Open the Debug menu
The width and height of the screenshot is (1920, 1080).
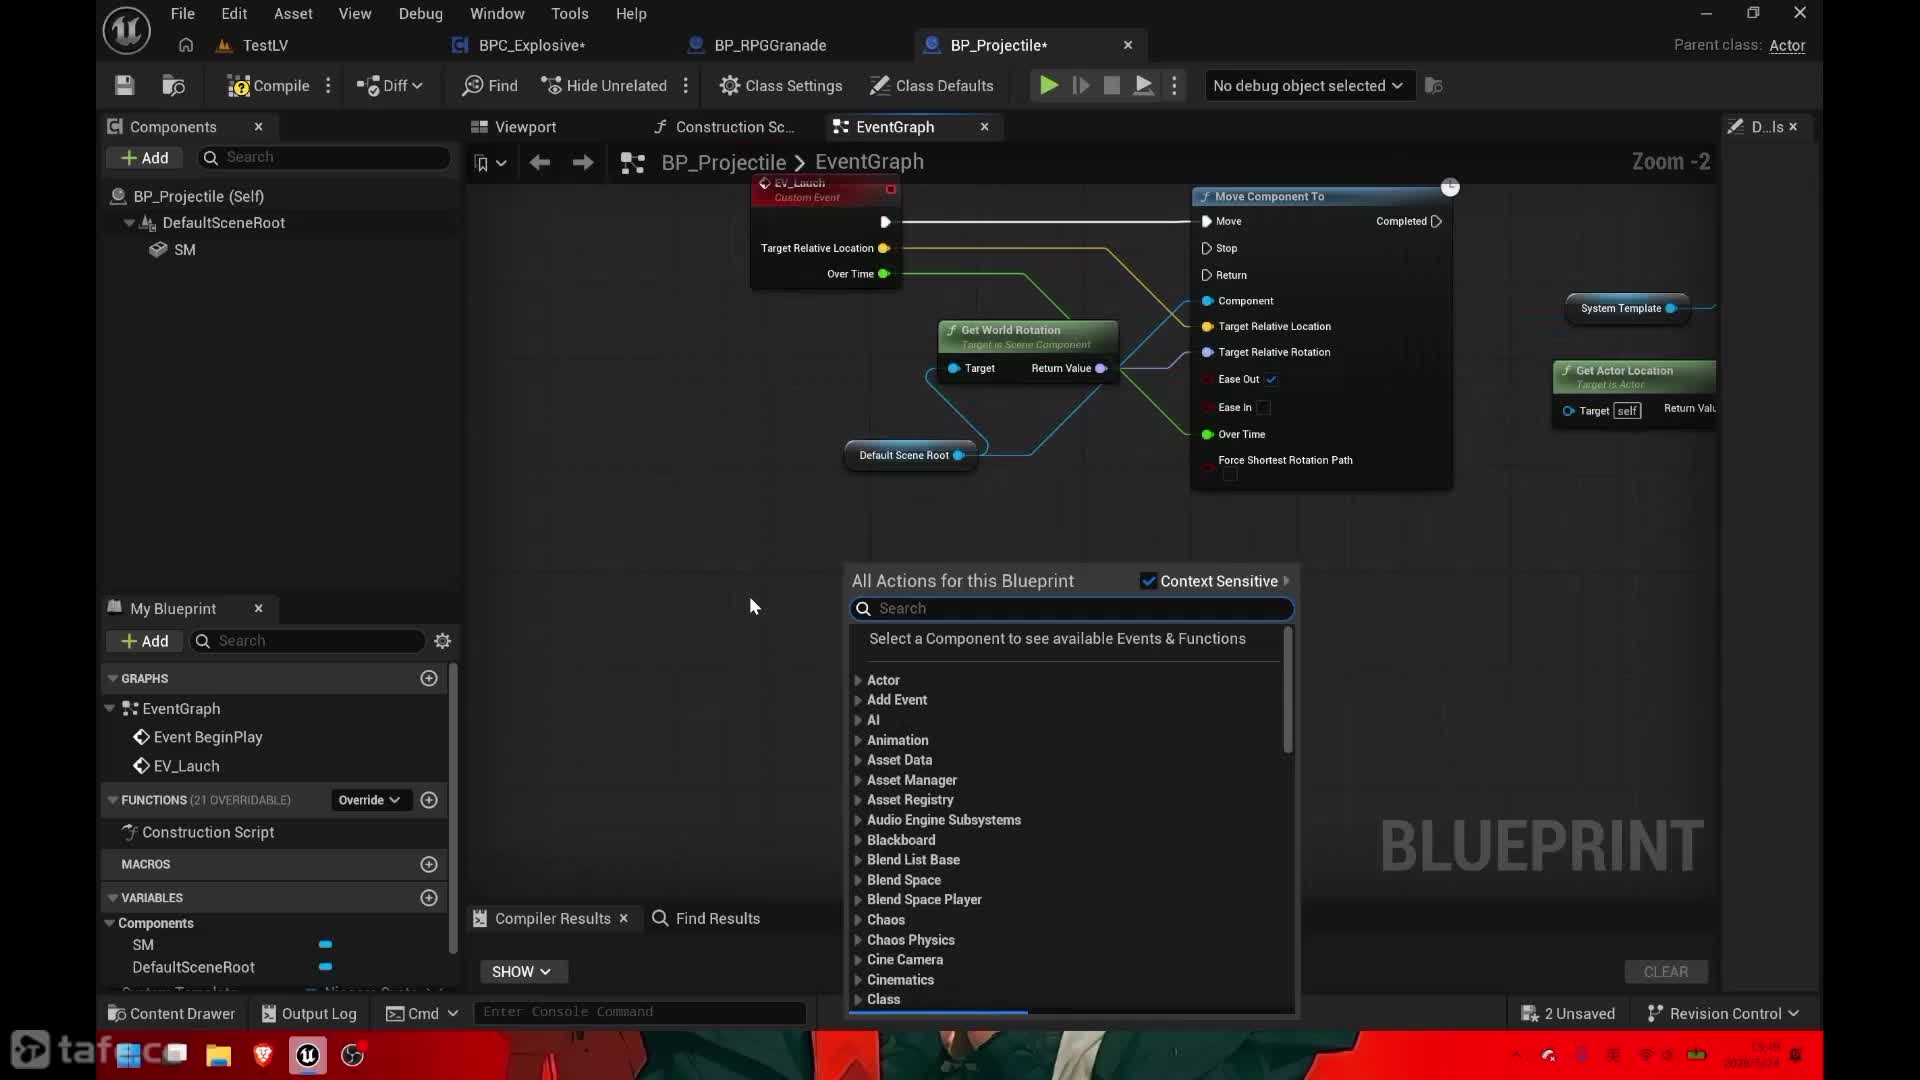coord(420,14)
